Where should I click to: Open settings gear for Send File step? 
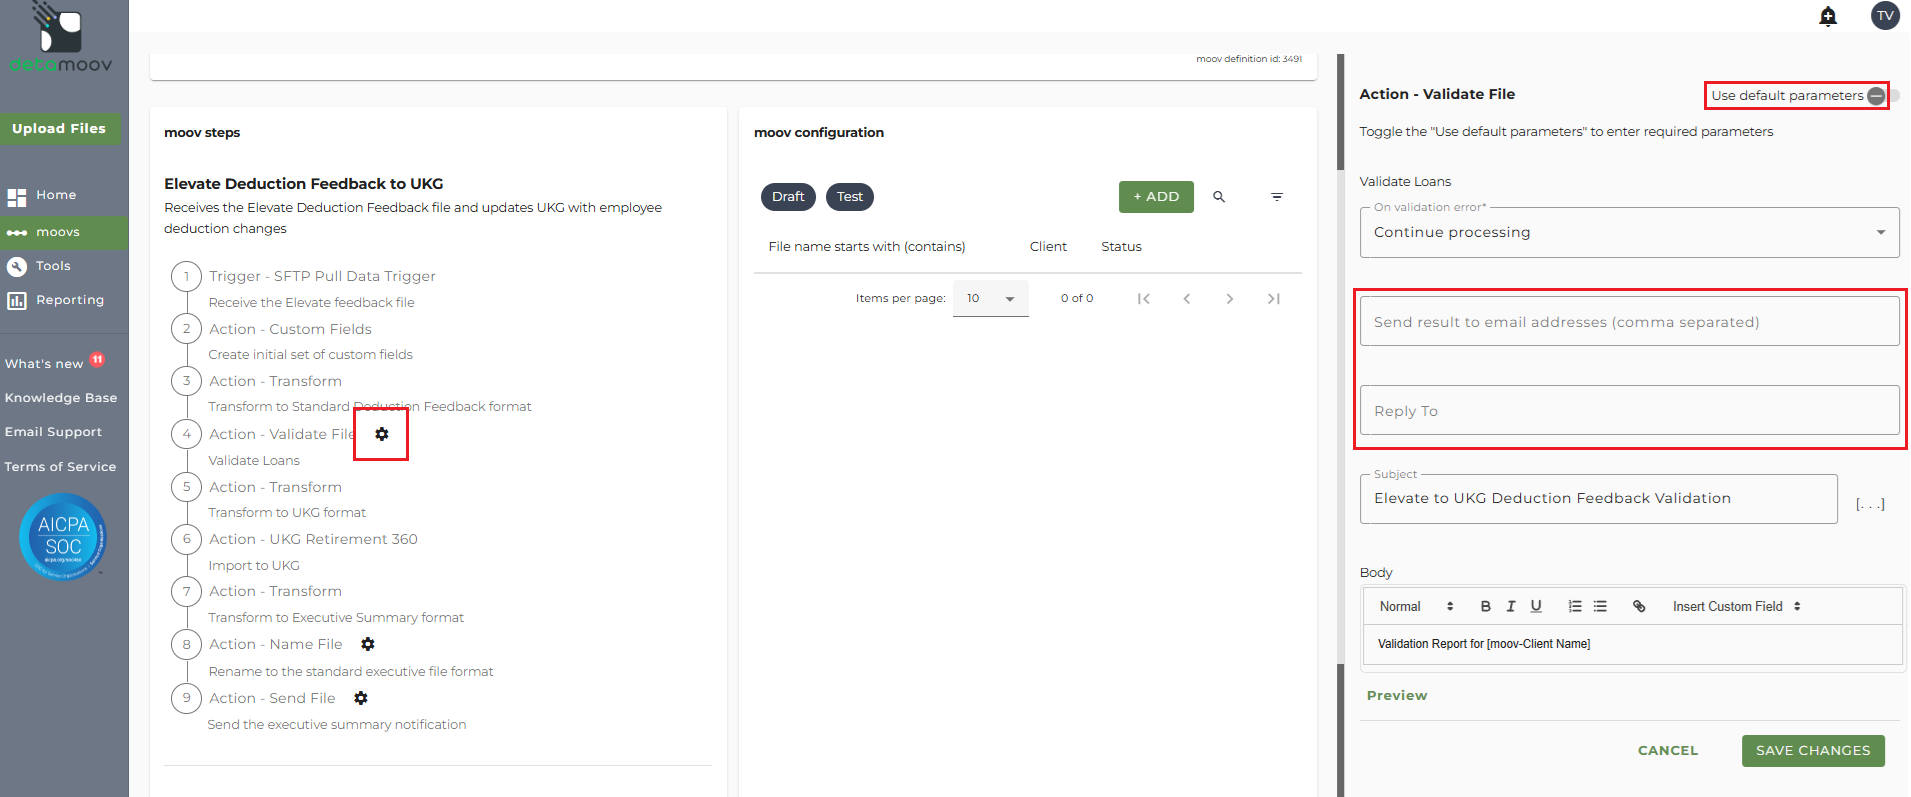click(x=361, y=698)
